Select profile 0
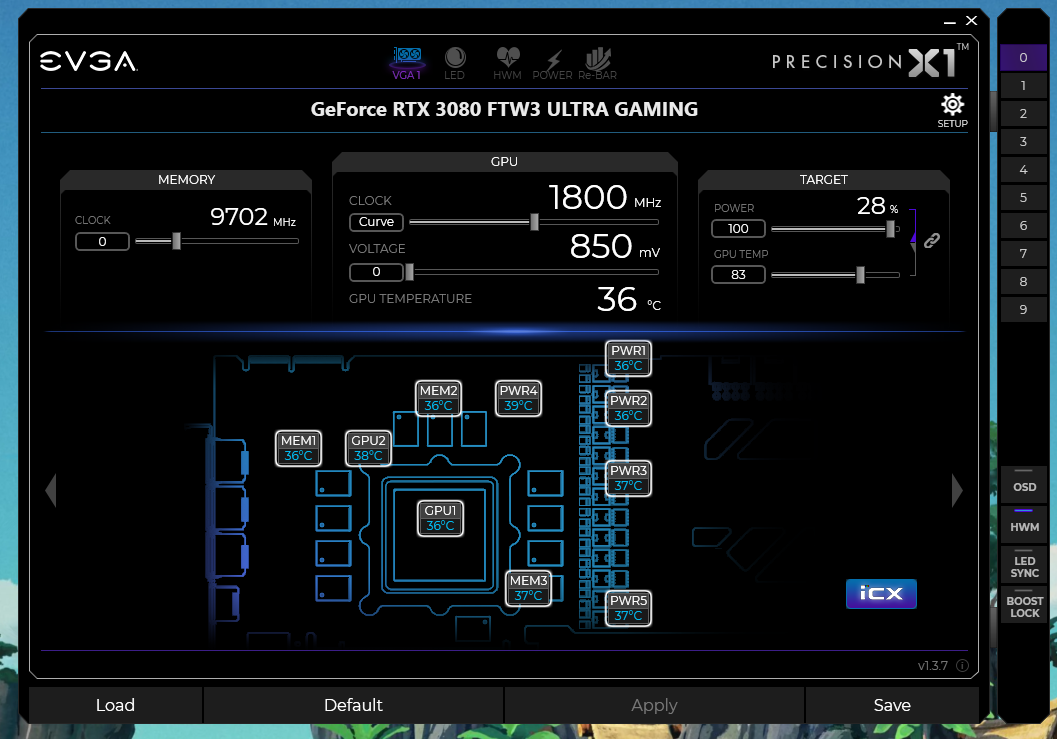 (x=1023, y=57)
